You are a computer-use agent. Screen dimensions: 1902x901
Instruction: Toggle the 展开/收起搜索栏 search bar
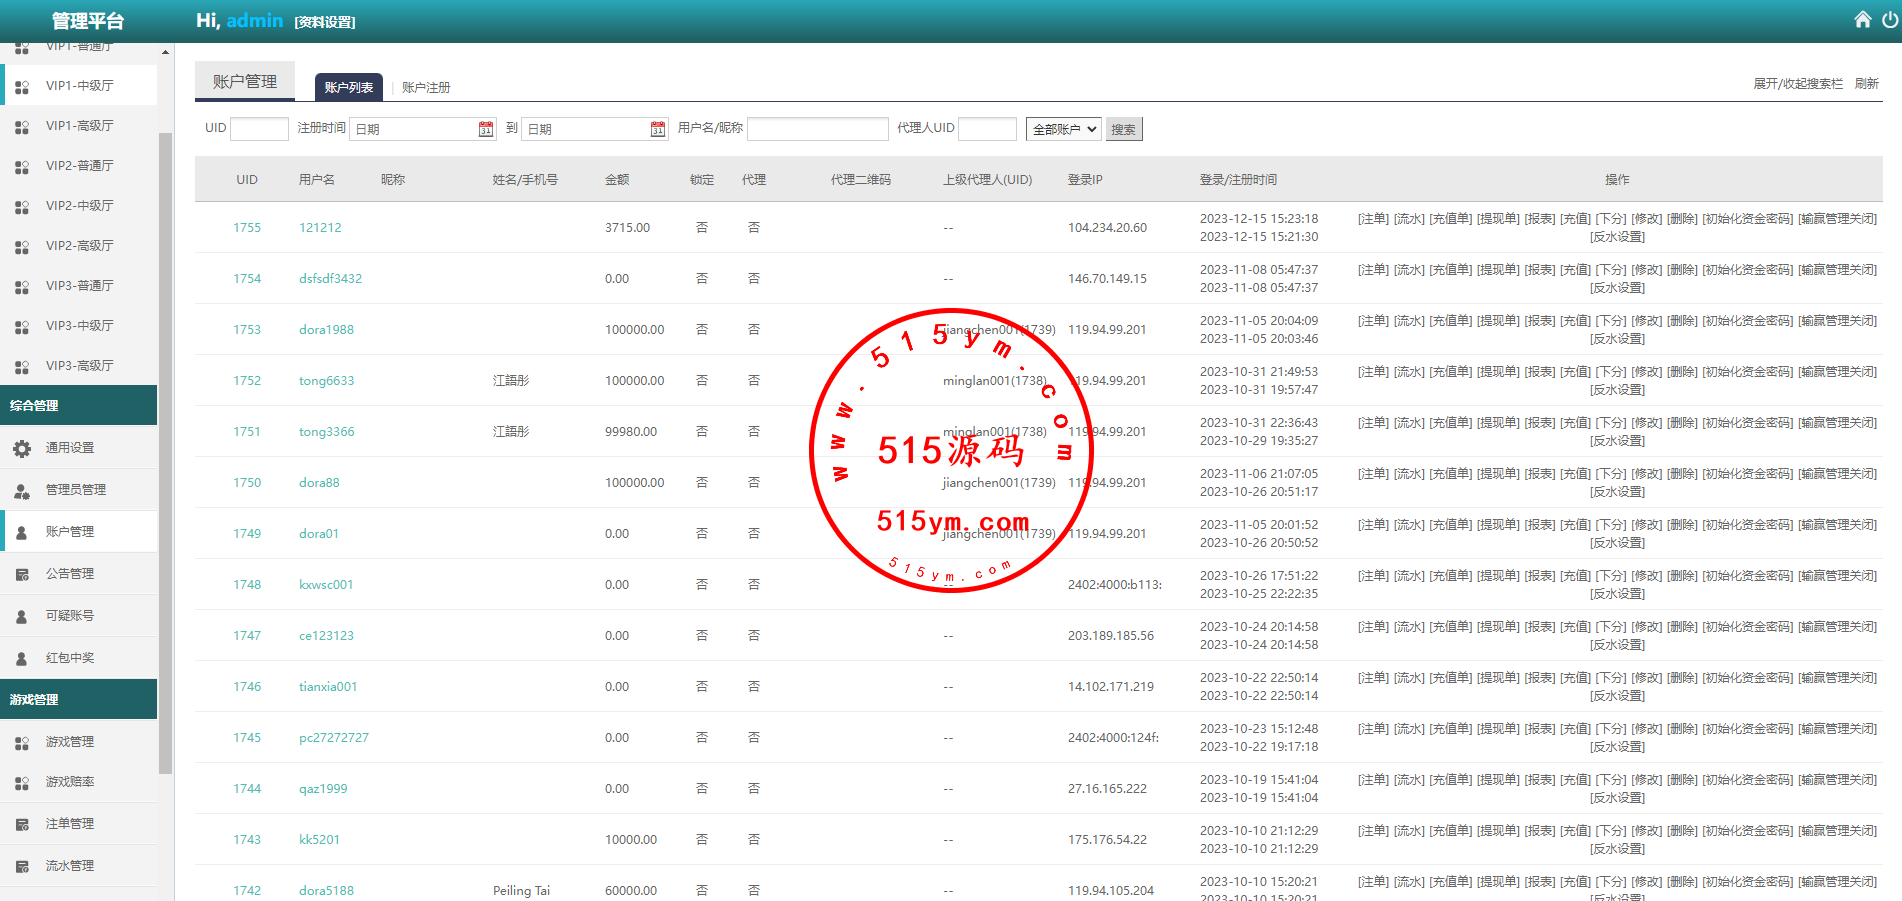coord(1797,84)
